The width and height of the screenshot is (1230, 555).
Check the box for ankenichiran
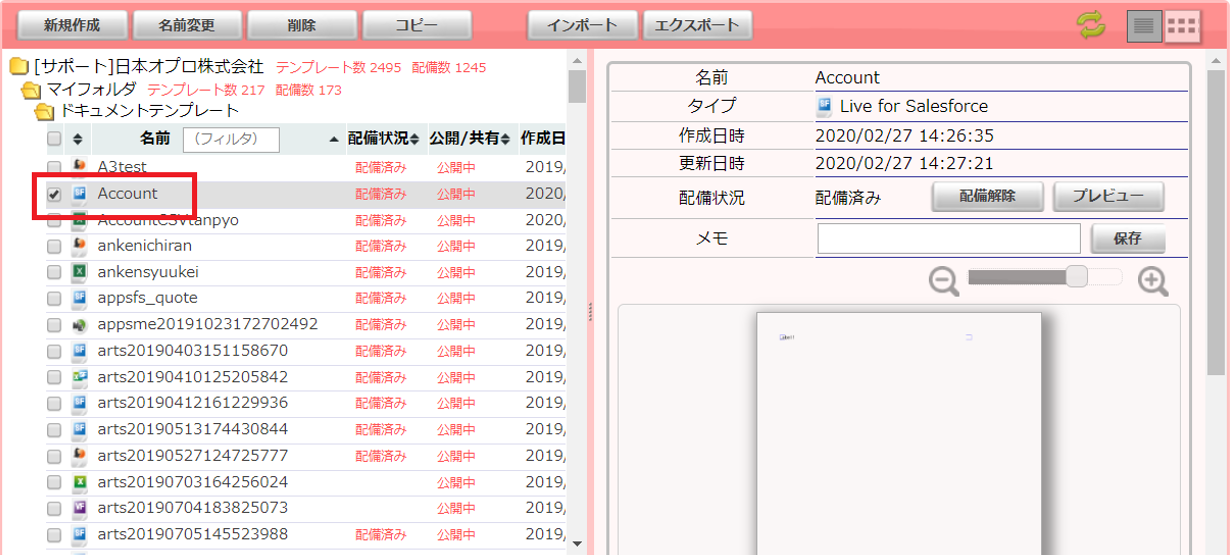(x=54, y=246)
